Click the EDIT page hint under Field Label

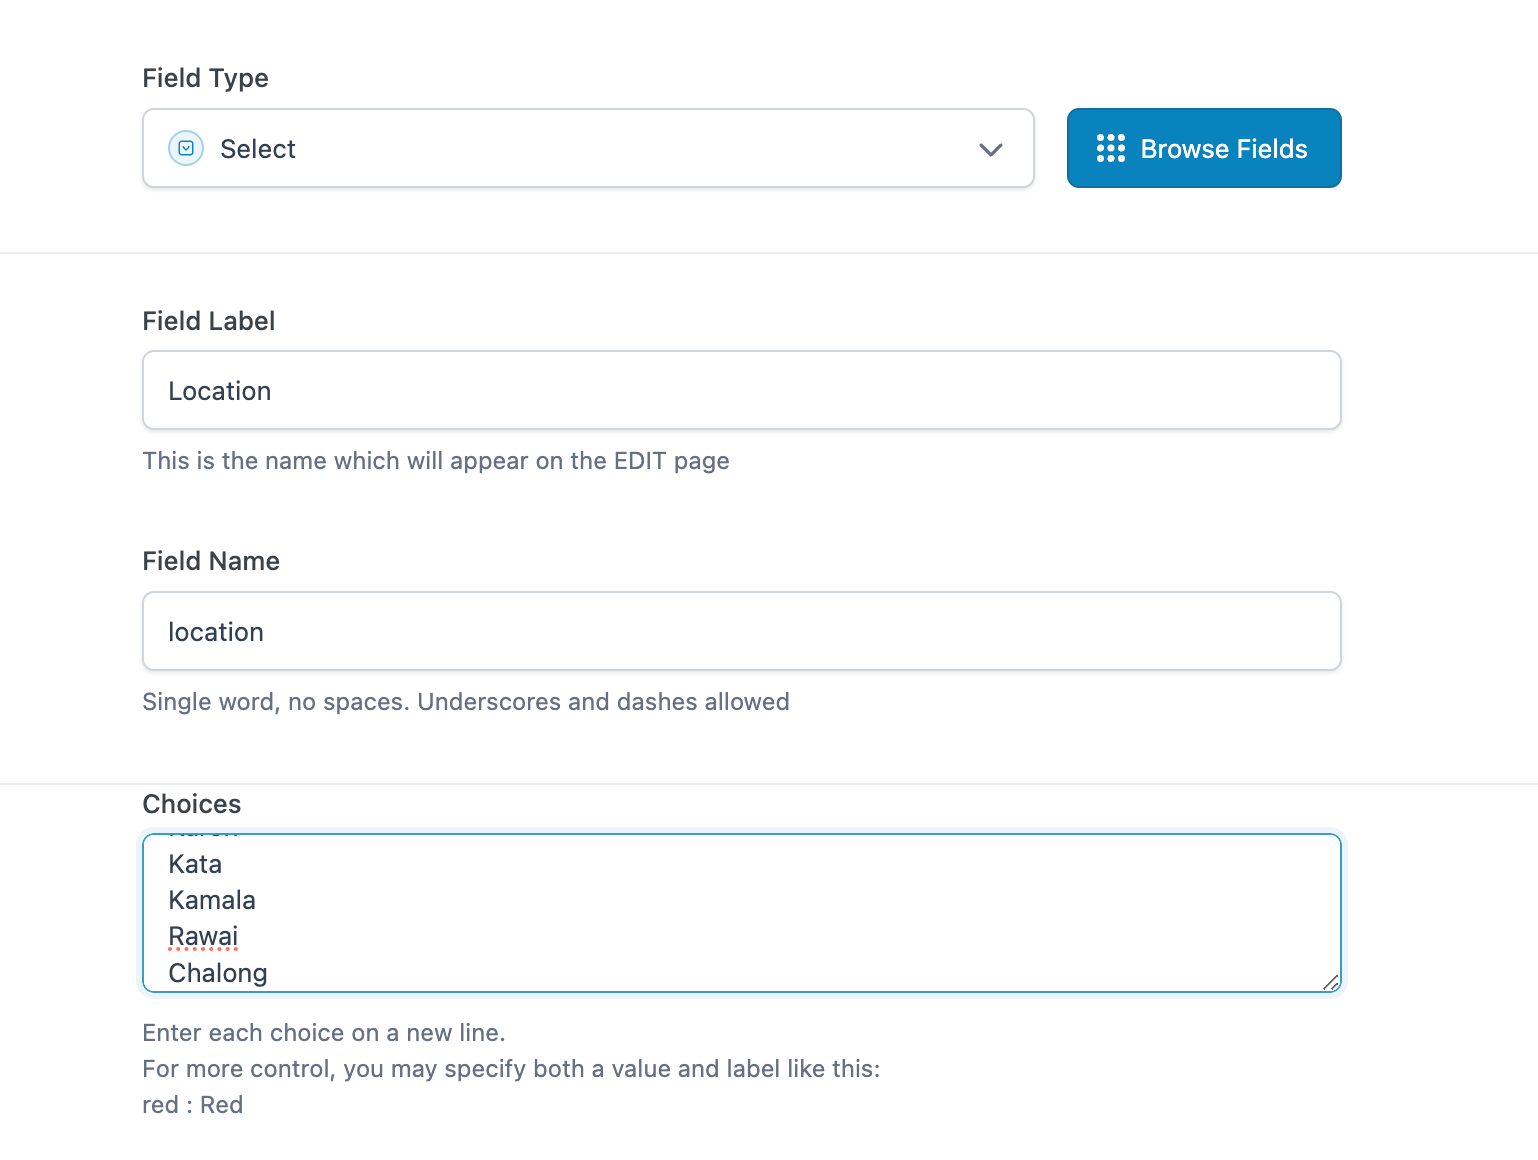point(436,461)
